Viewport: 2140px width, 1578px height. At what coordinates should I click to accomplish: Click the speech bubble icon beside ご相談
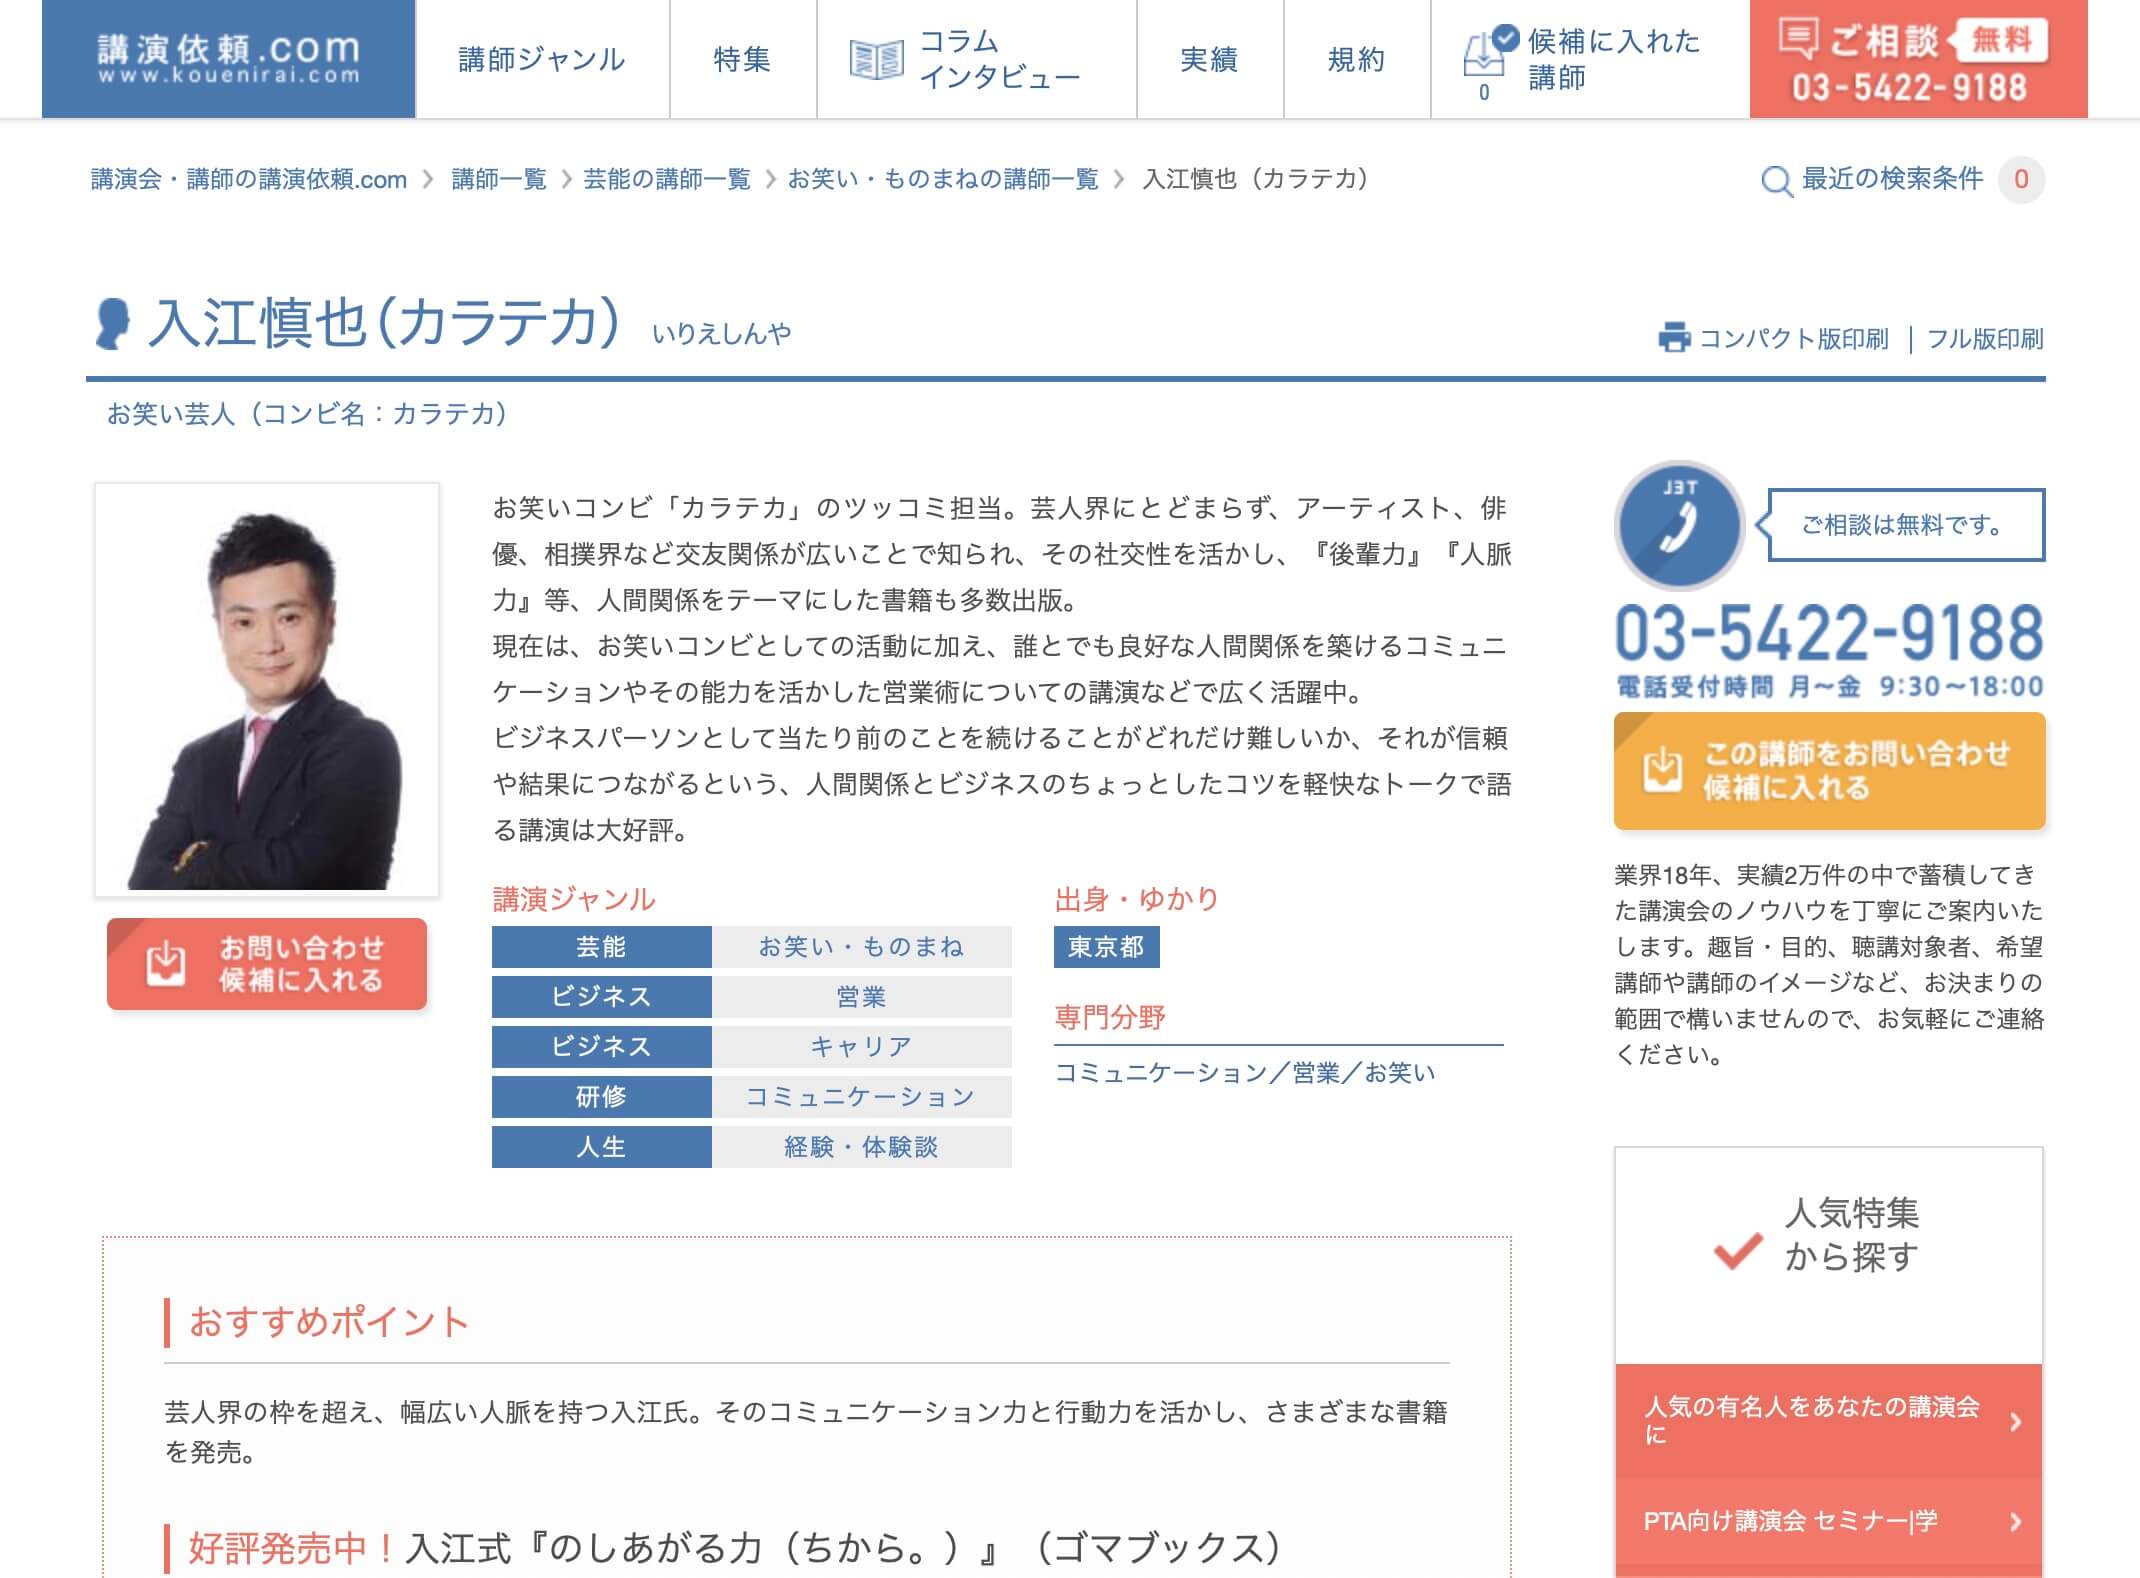pyautogui.click(x=1798, y=39)
